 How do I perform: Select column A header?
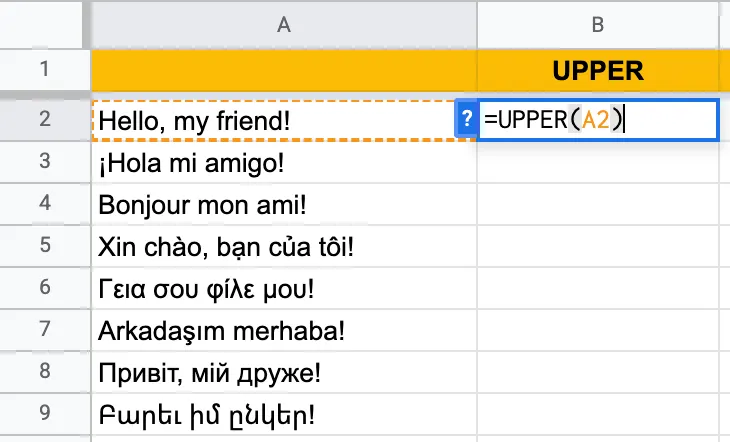(283, 23)
